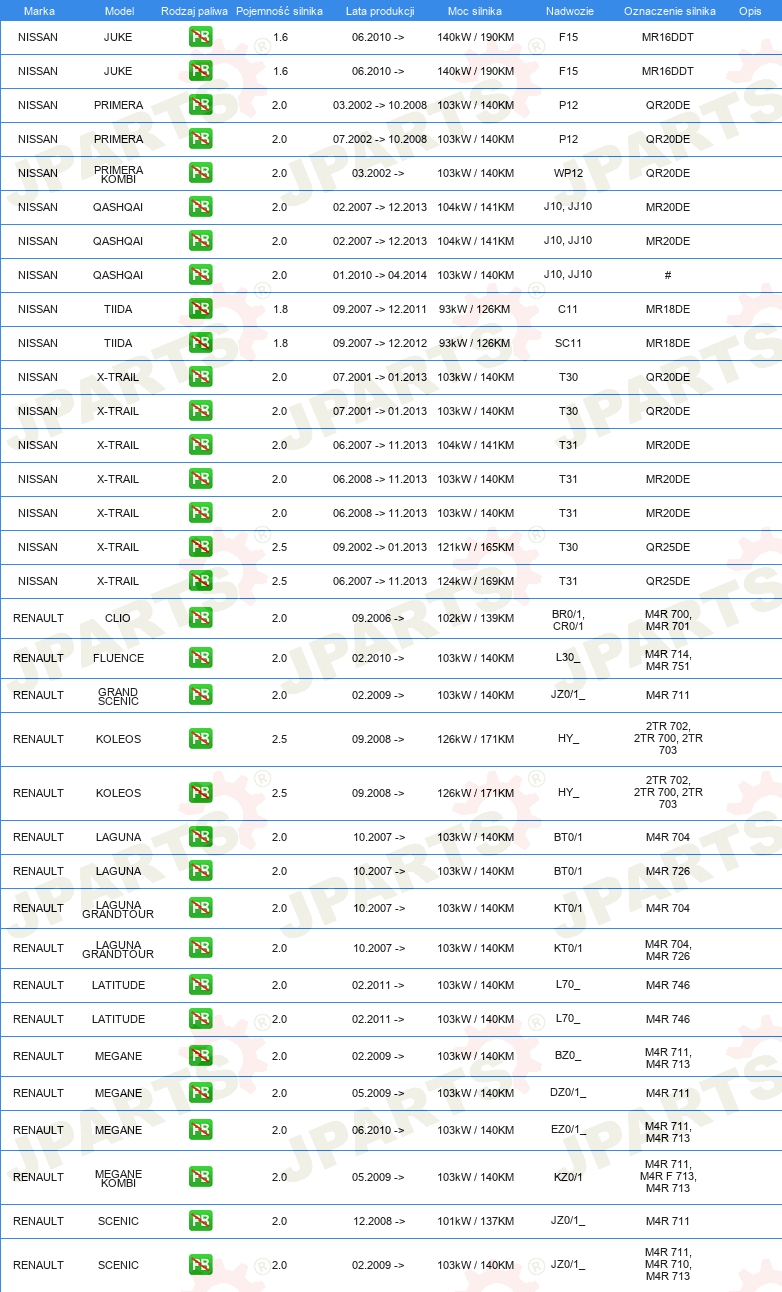782x1292 pixels.
Task: Click the PRIMERA KOMBI model cell
Action: (x=119, y=174)
